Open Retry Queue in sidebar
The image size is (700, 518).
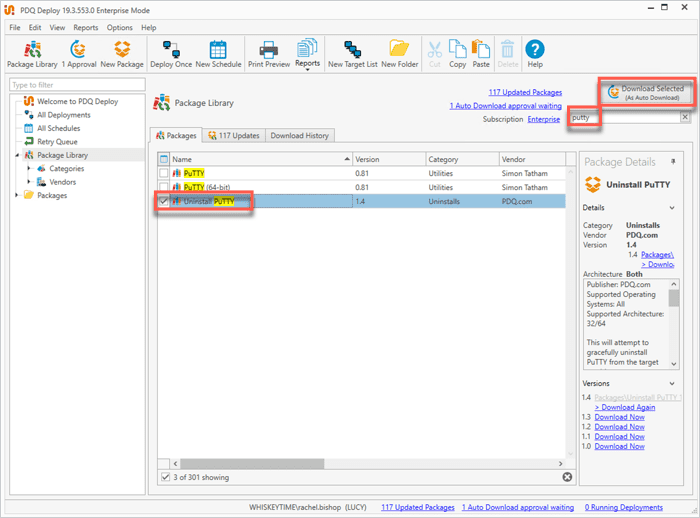(57, 142)
